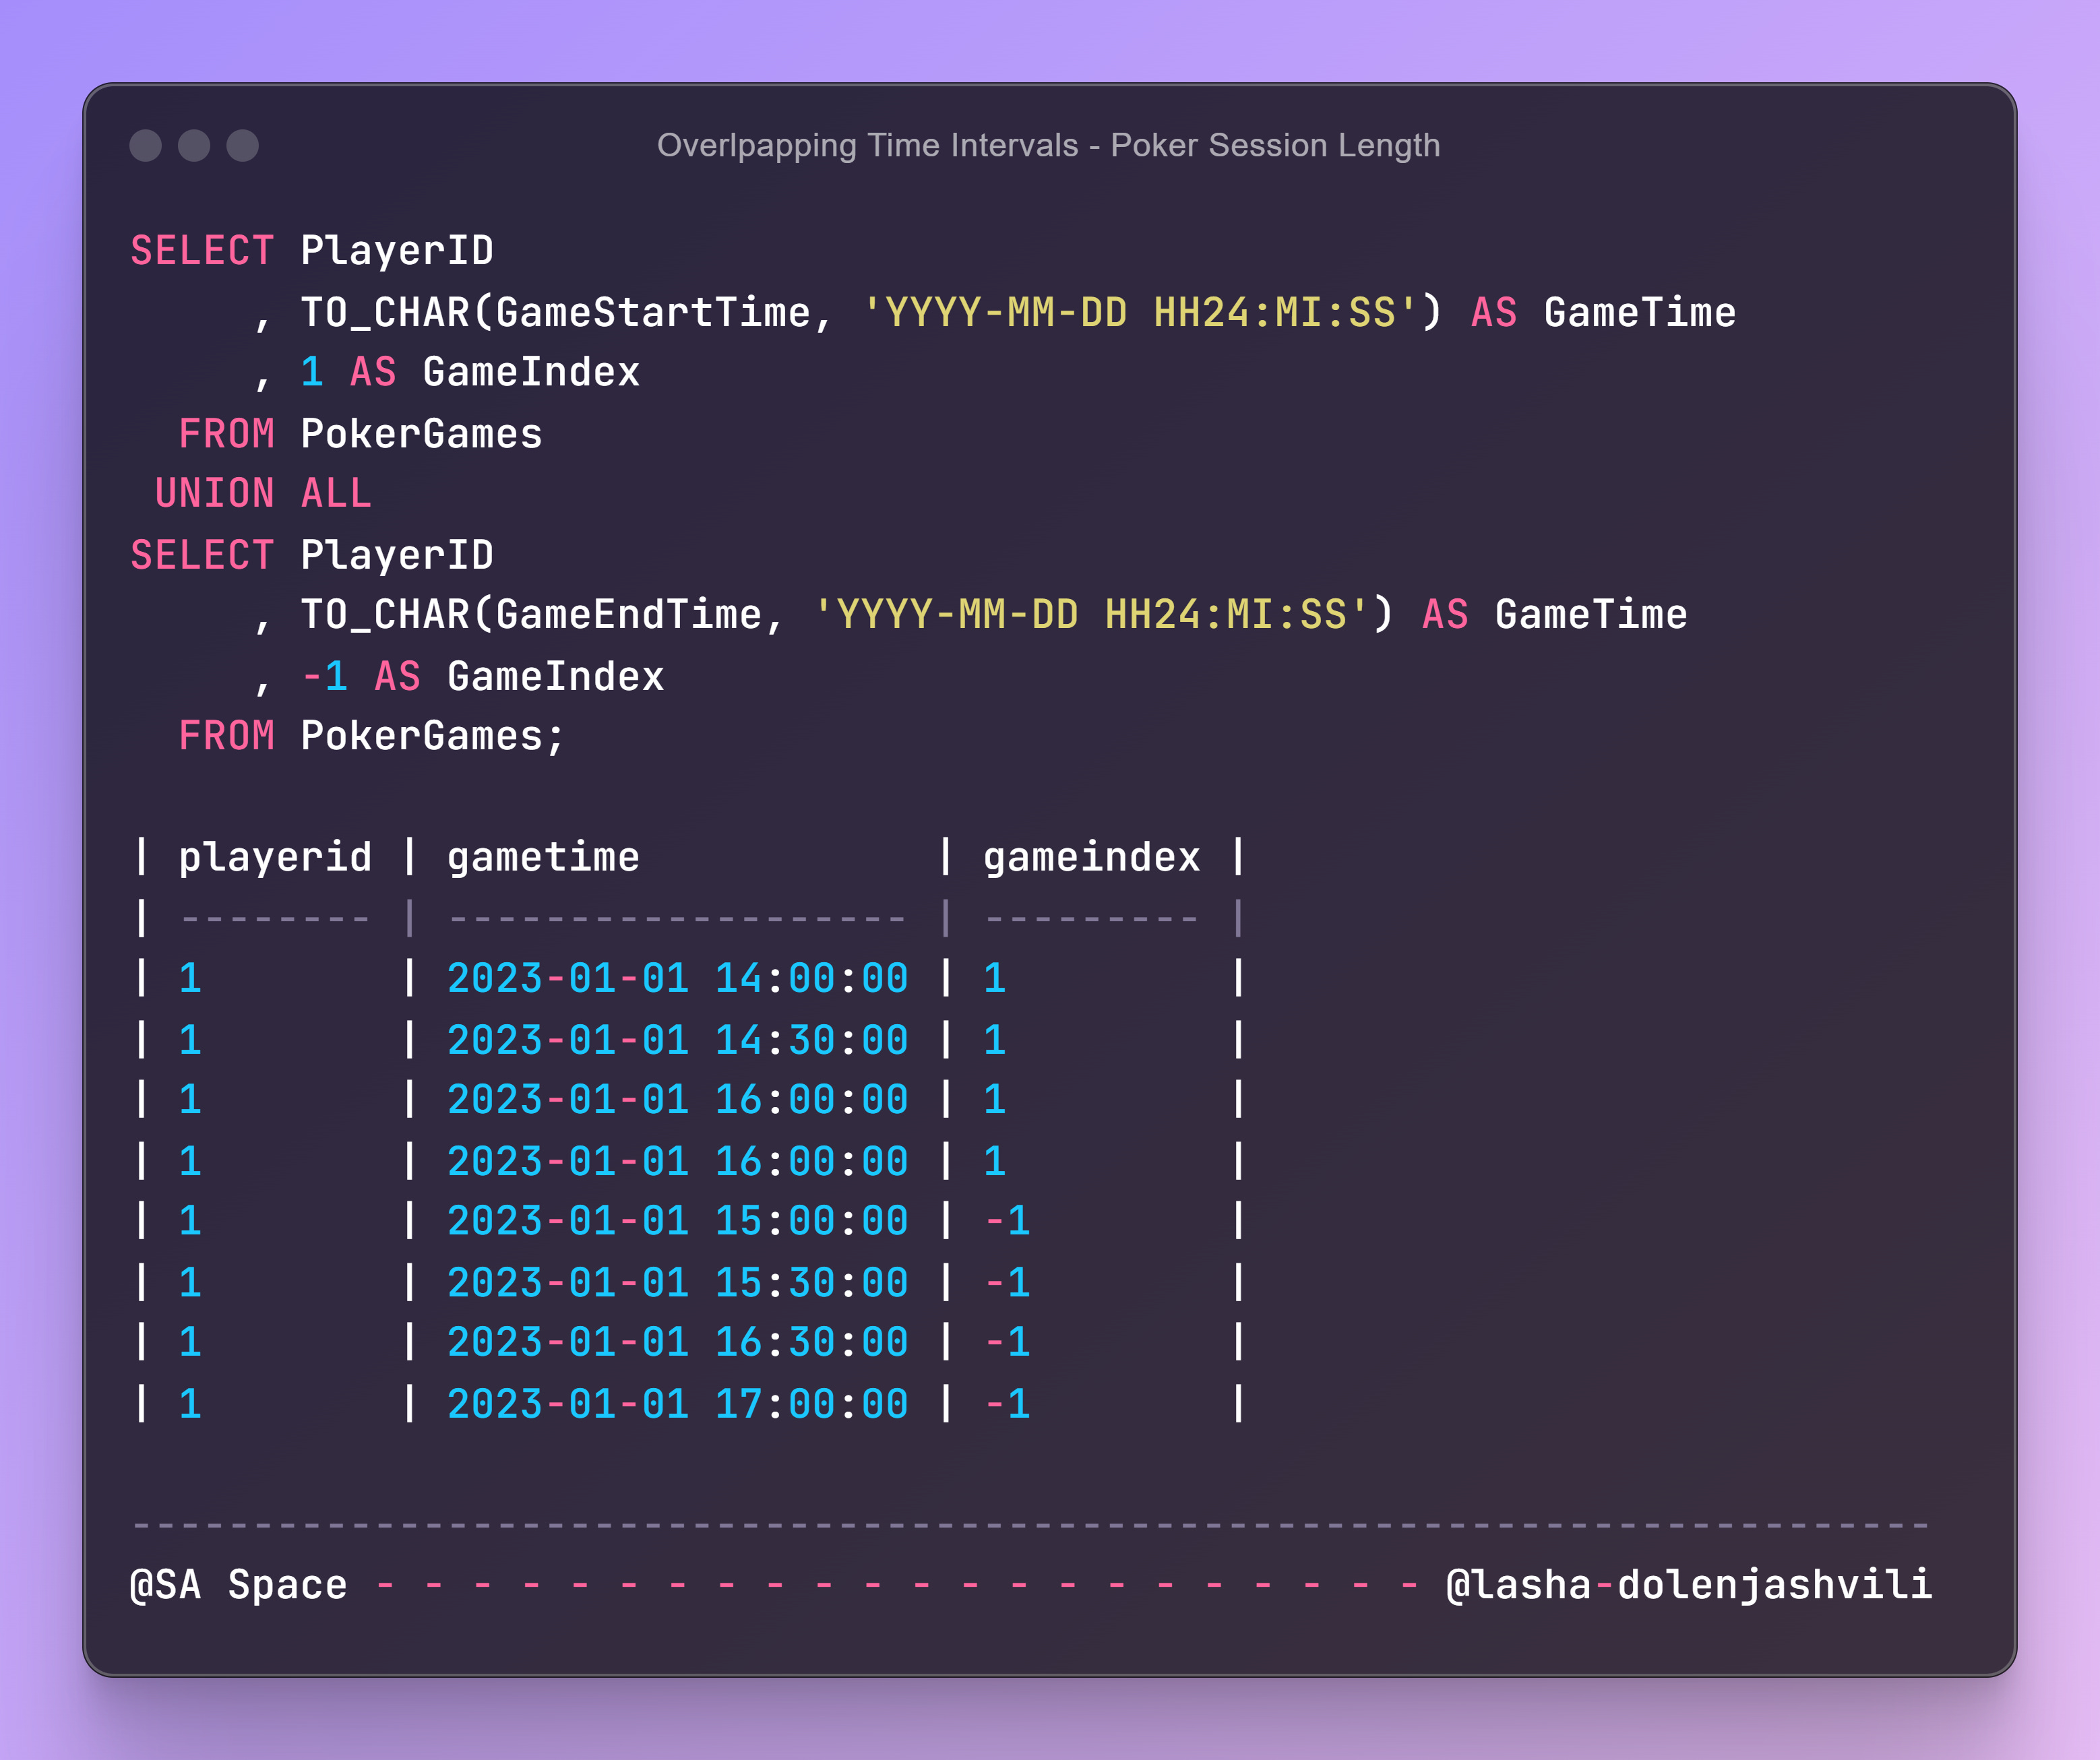Click the gametime column header
The width and height of the screenshot is (2100, 1760).
(543, 857)
